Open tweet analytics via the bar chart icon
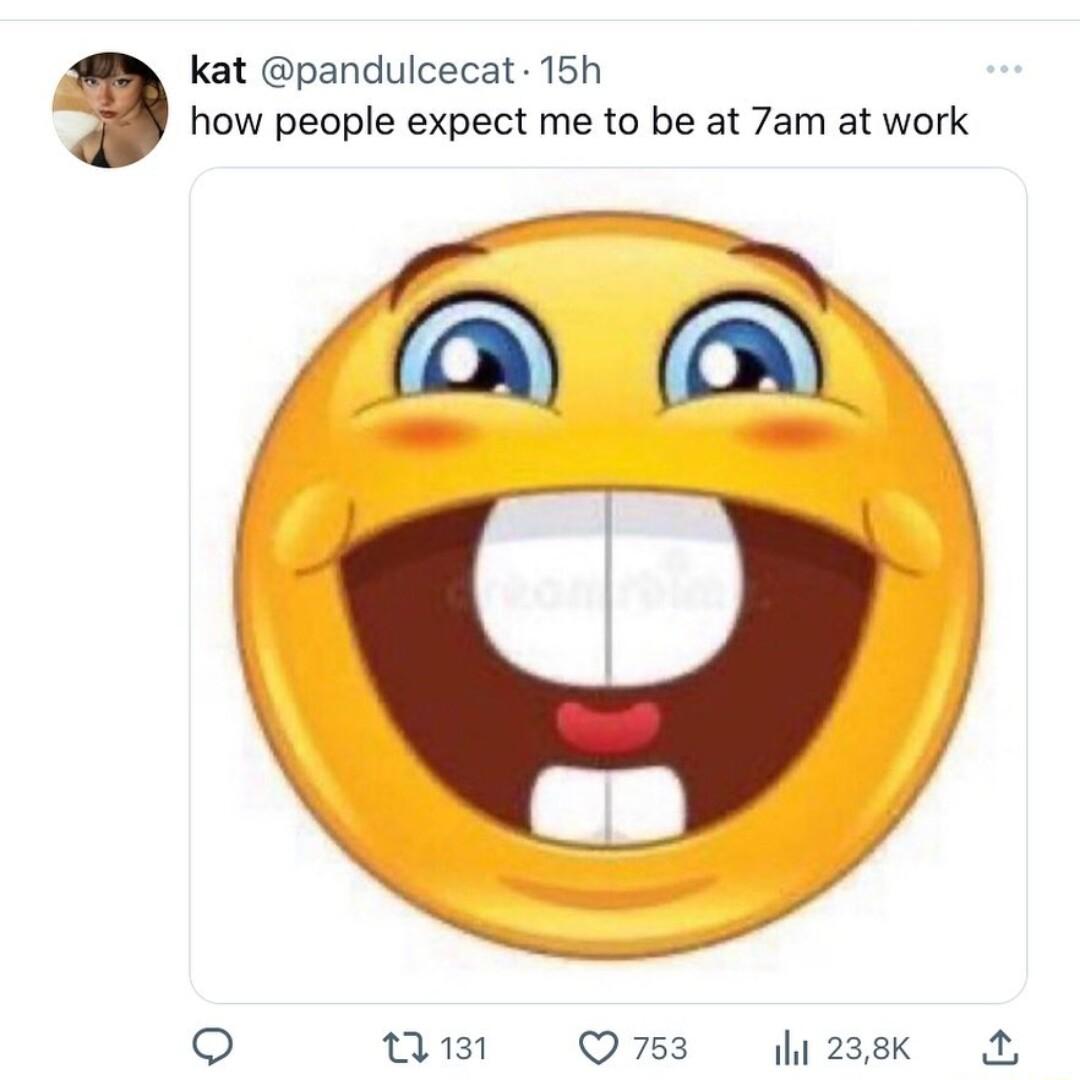1080x1080 pixels. 789,1049
